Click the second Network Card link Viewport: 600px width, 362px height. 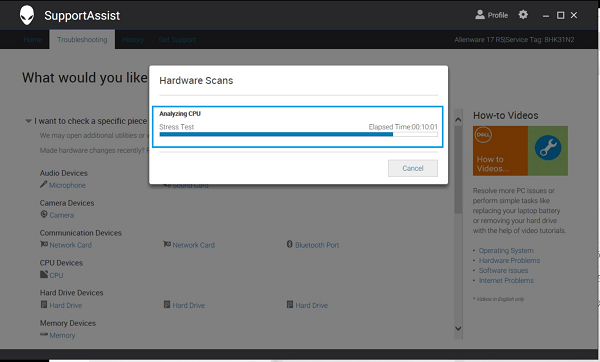[x=193, y=245]
